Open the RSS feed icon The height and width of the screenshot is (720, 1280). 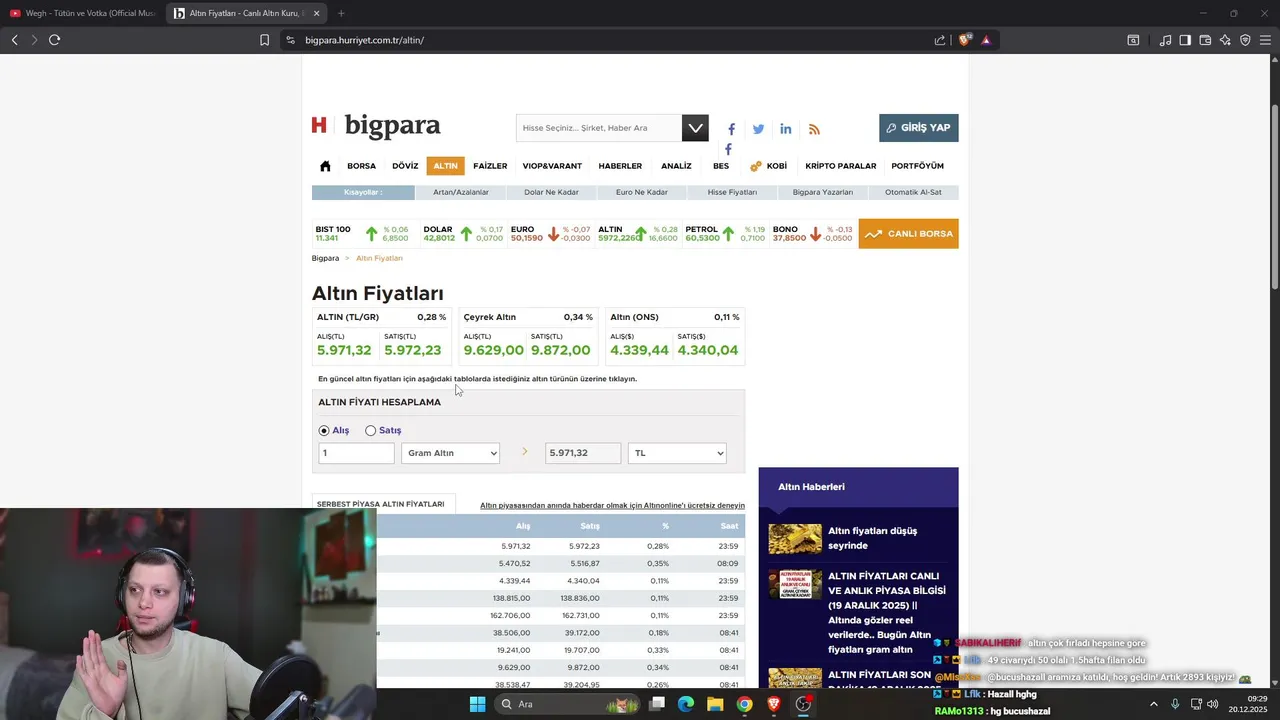814,129
